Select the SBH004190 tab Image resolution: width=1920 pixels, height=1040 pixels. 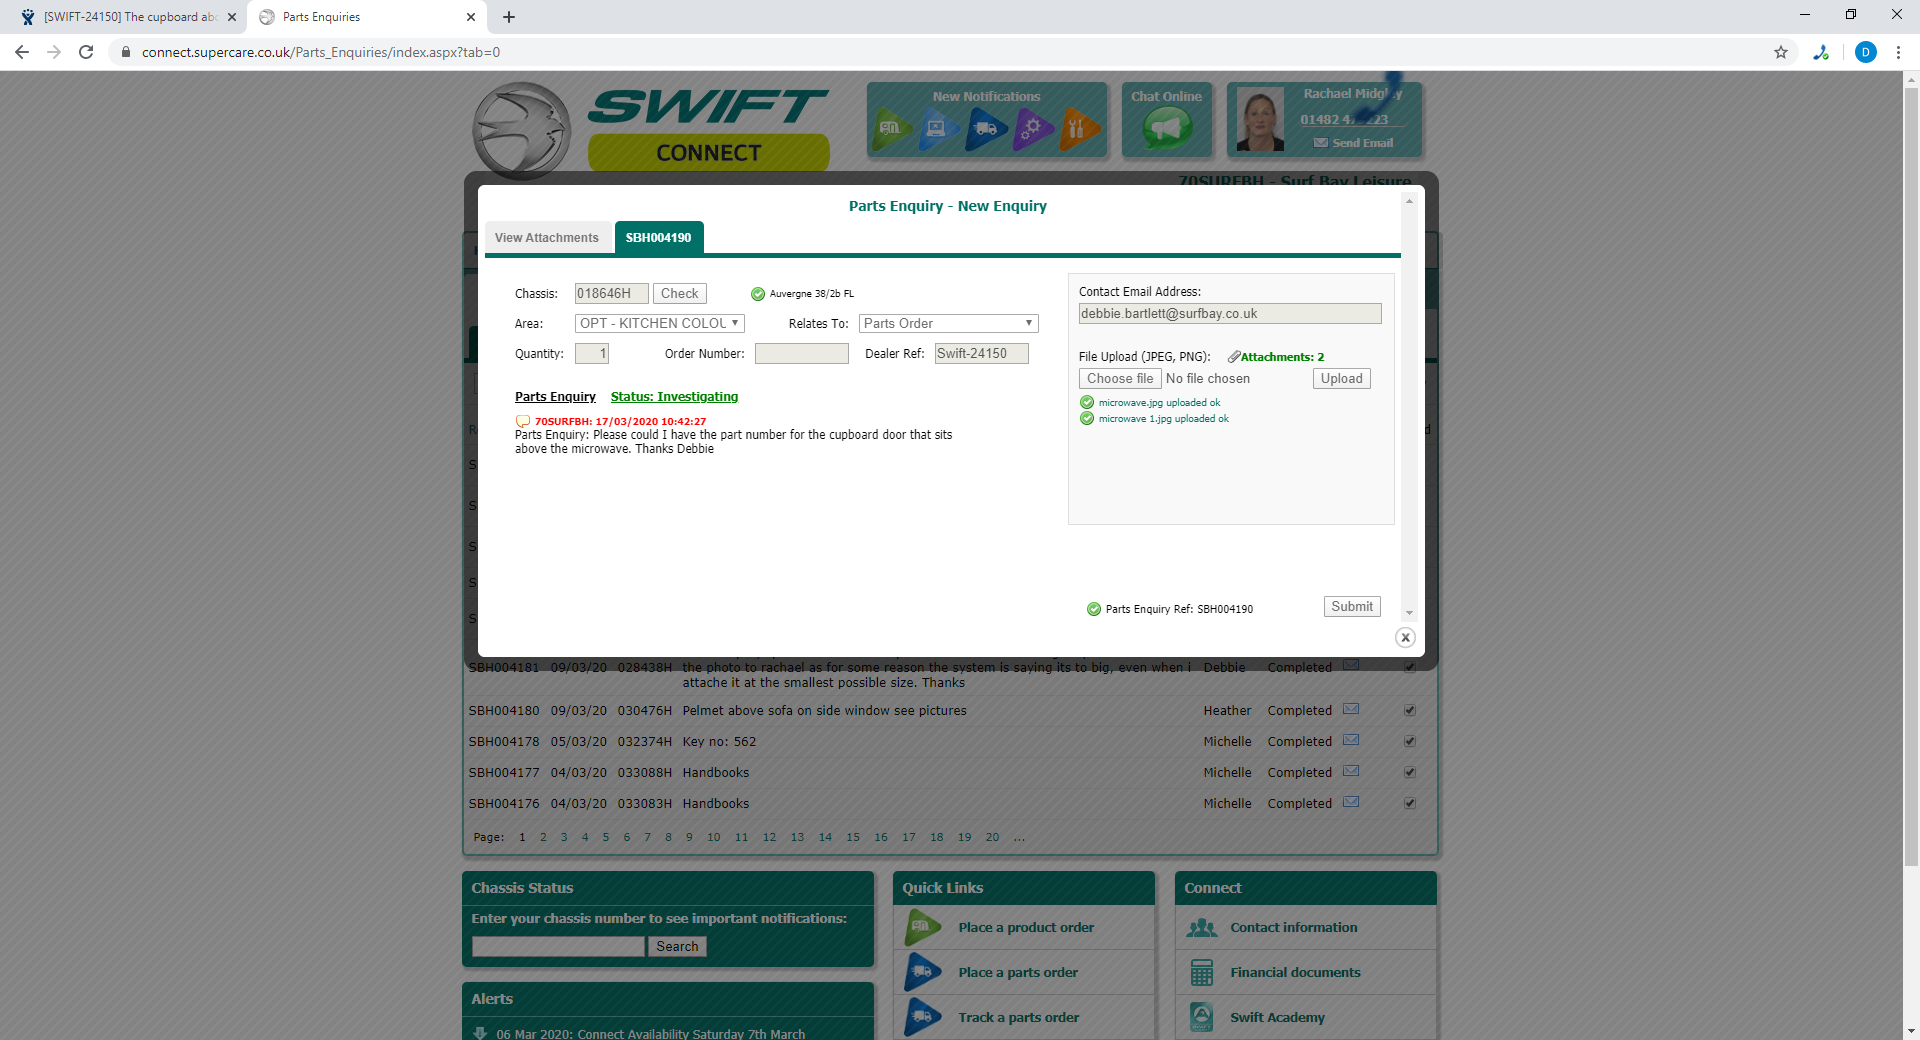point(659,238)
